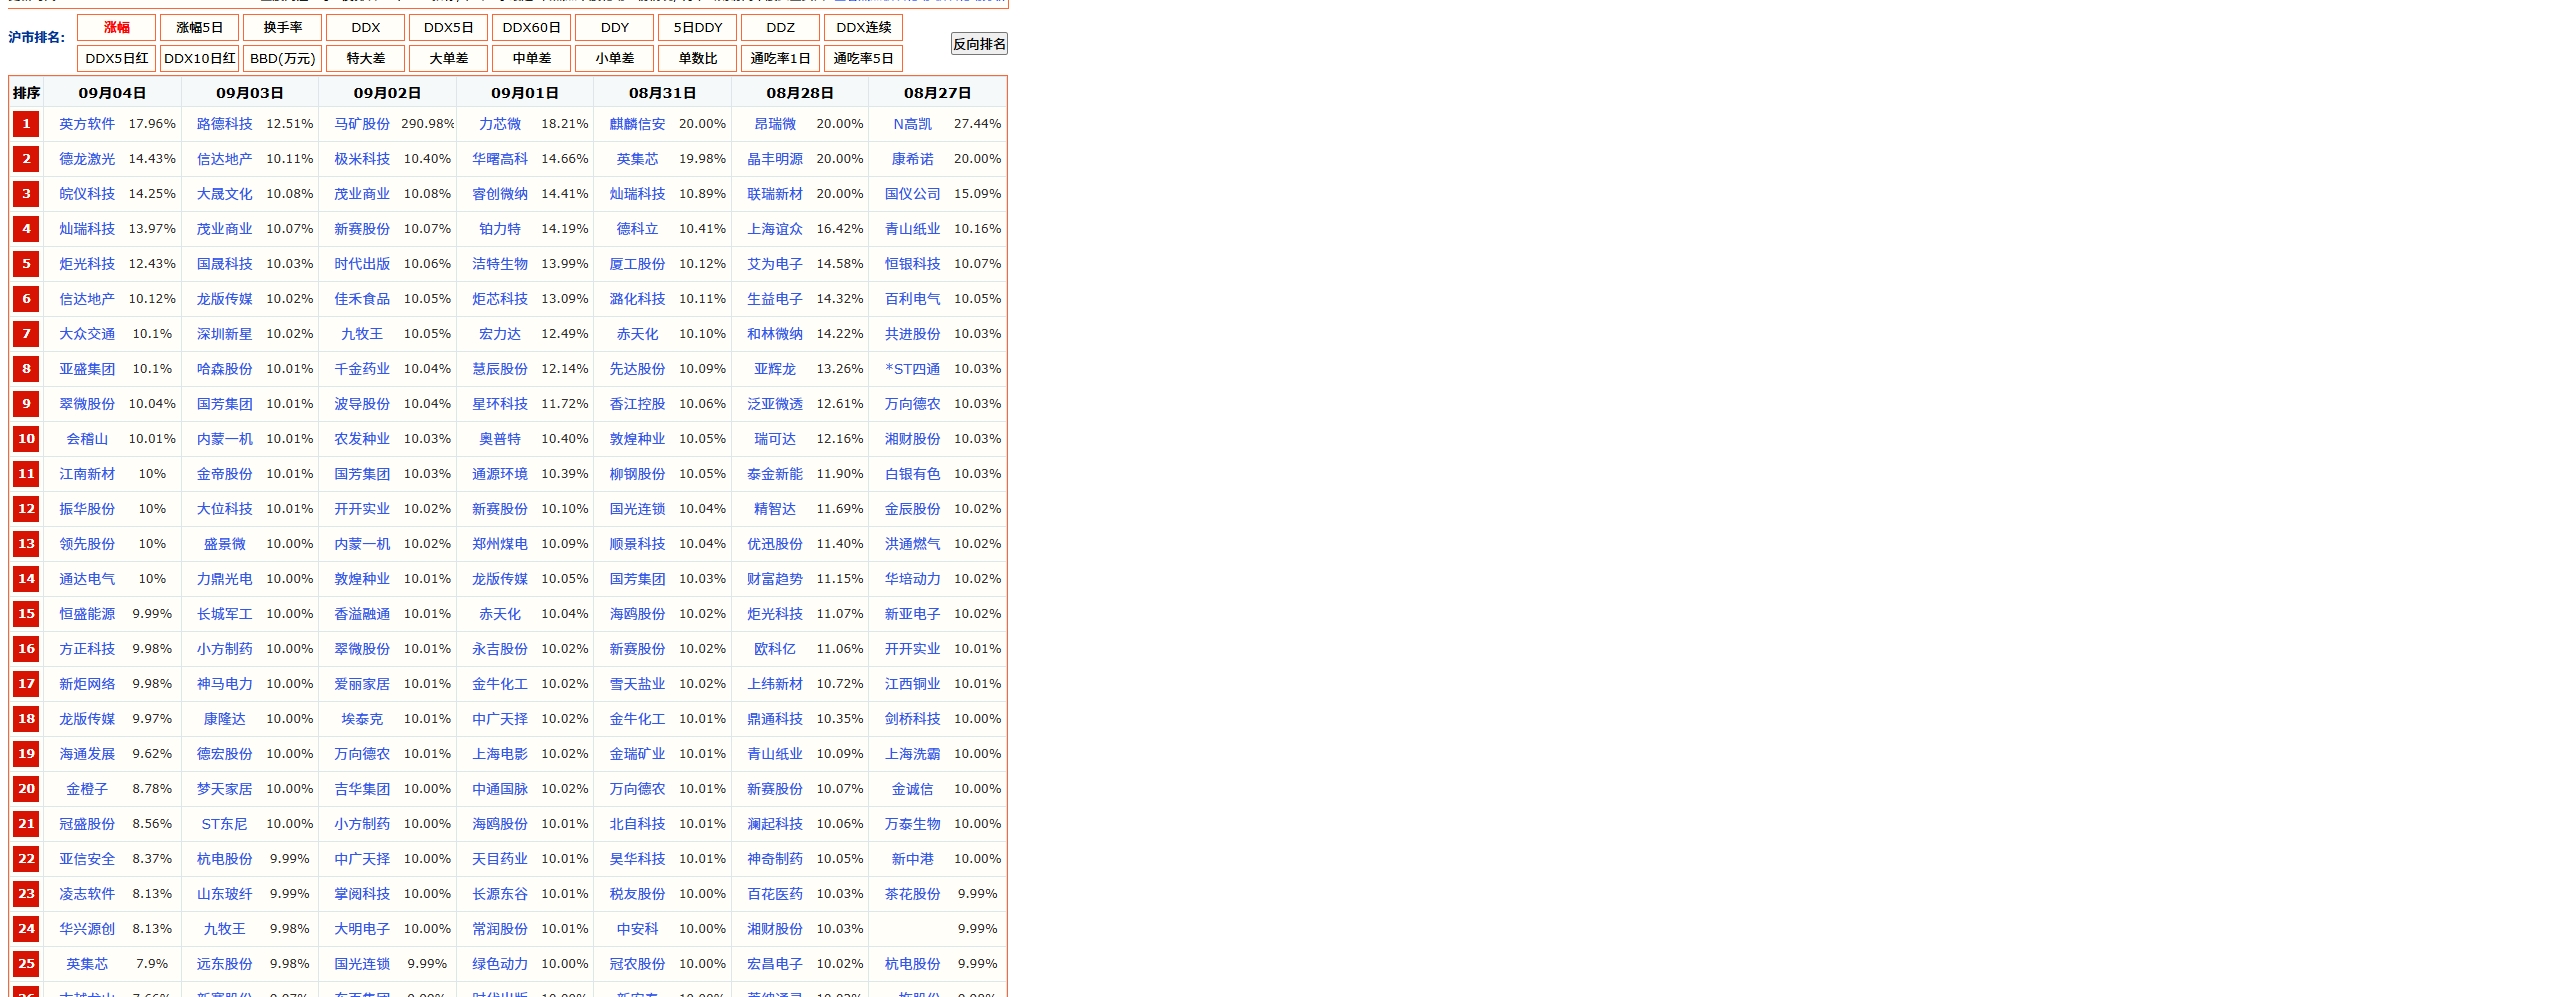Open stock link 昂瑞微
This screenshot has height=997, width=2560.
click(x=775, y=124)
